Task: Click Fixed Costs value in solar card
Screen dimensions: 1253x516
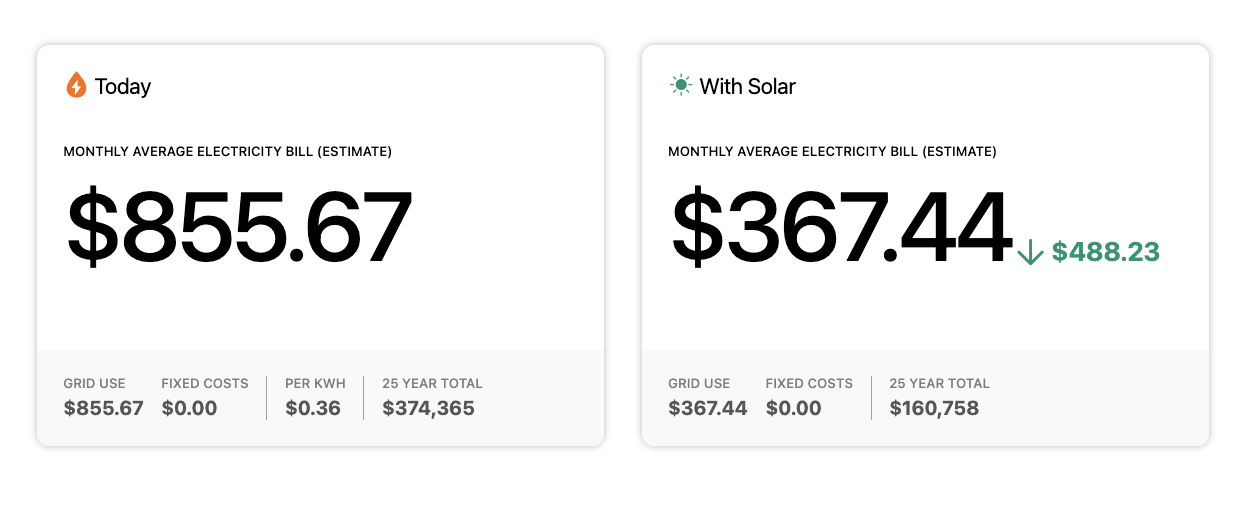Action: [x=794, y=408]
